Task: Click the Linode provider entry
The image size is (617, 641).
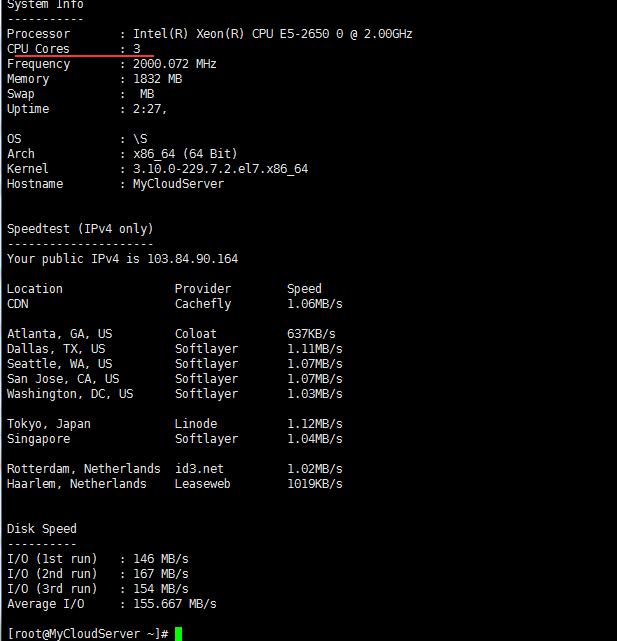Action: [x=196, y=424]
